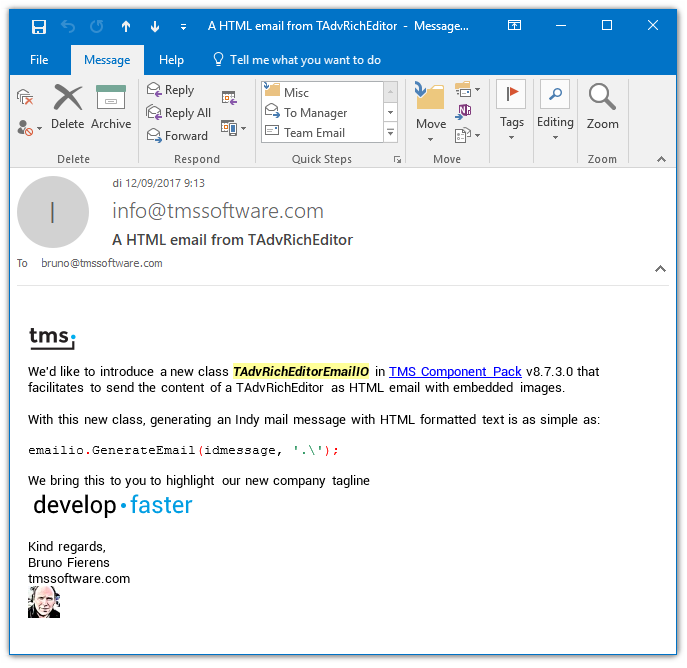Open the Tags menu with the flag icon
687x668 pixels.
point(511,110)
